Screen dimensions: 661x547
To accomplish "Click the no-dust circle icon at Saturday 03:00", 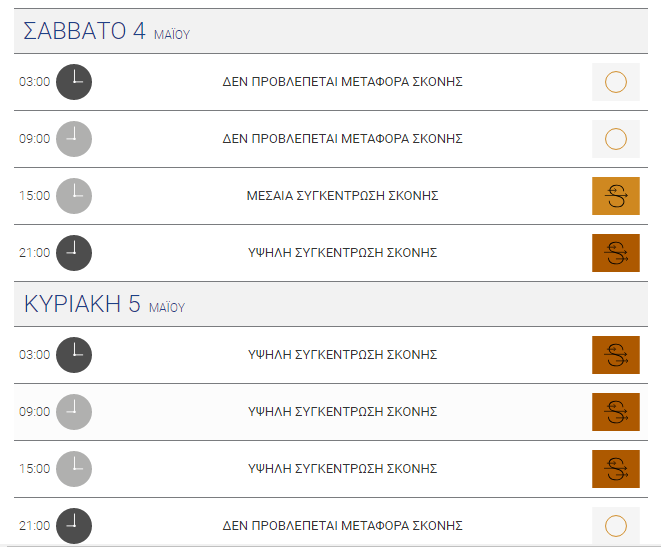I will pyautogui.click(x=616, y=82).
